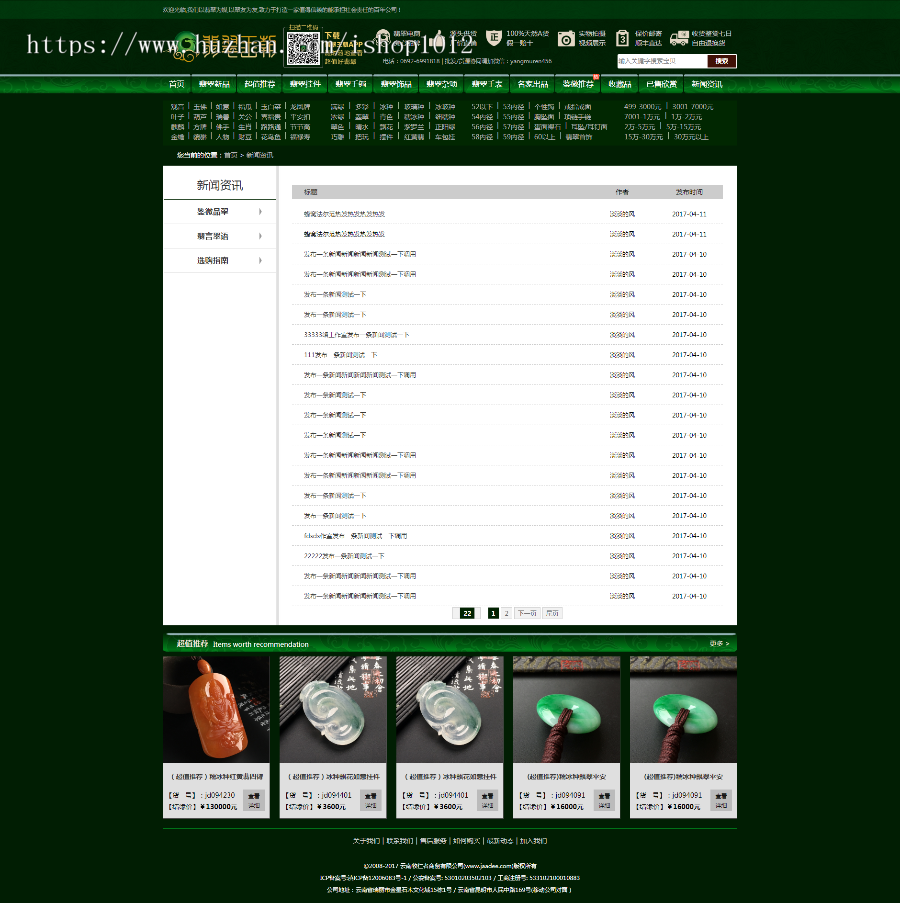Select the 59内径 size filter

[x=513, y=136]
